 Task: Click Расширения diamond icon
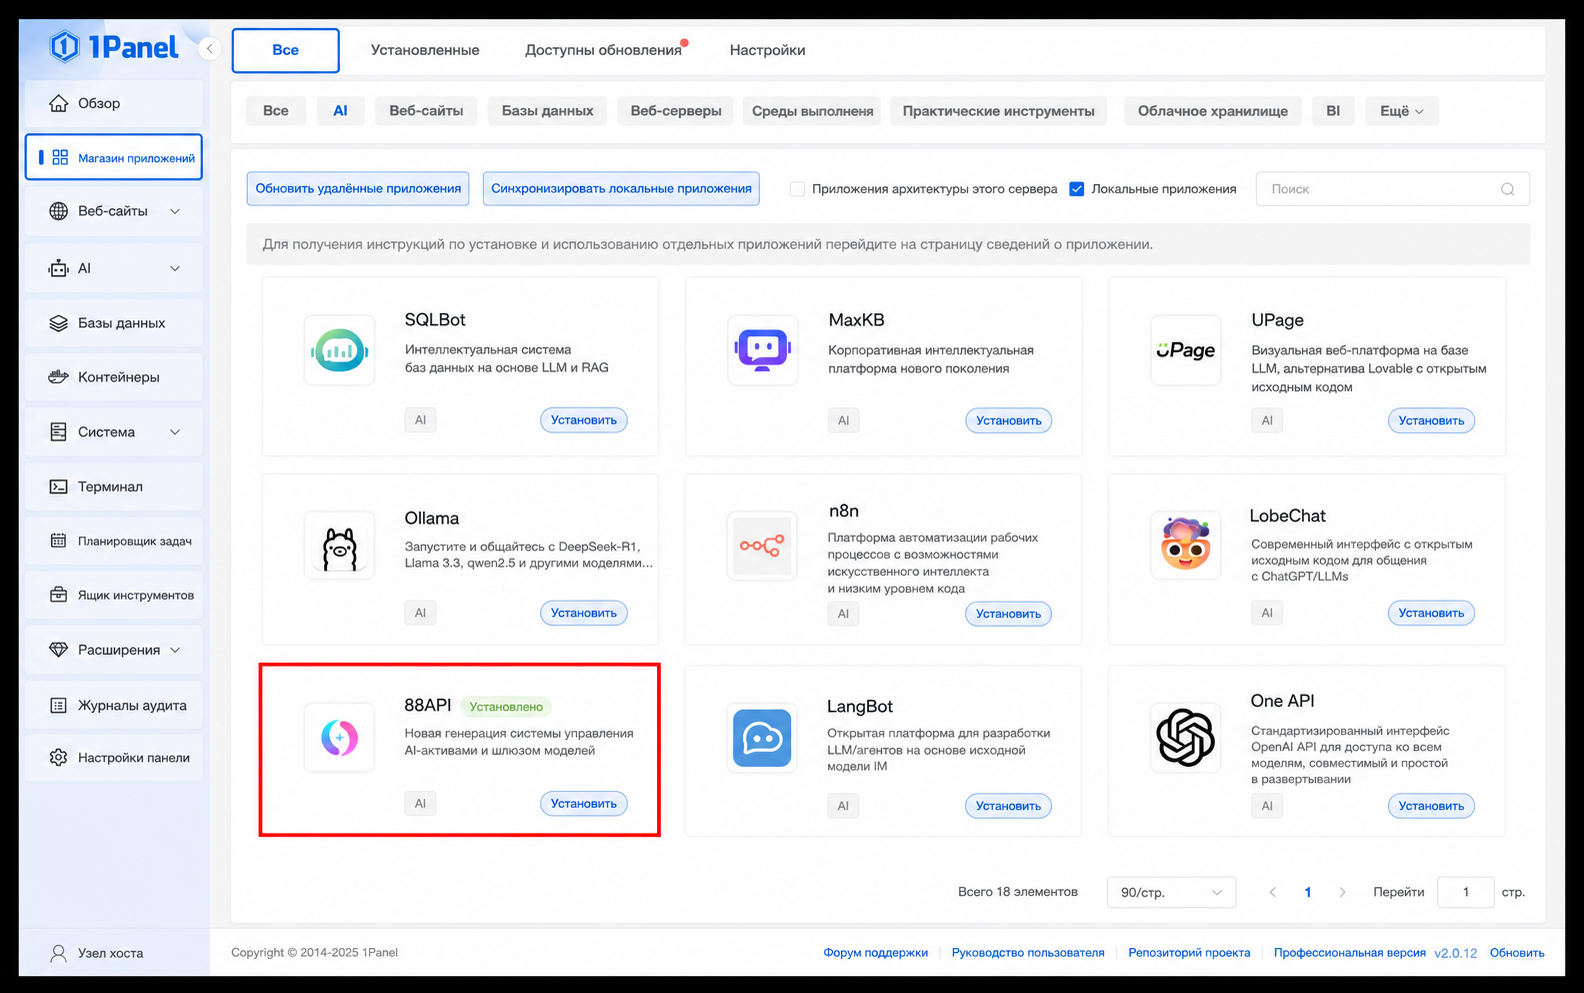[x=59, y=650]
